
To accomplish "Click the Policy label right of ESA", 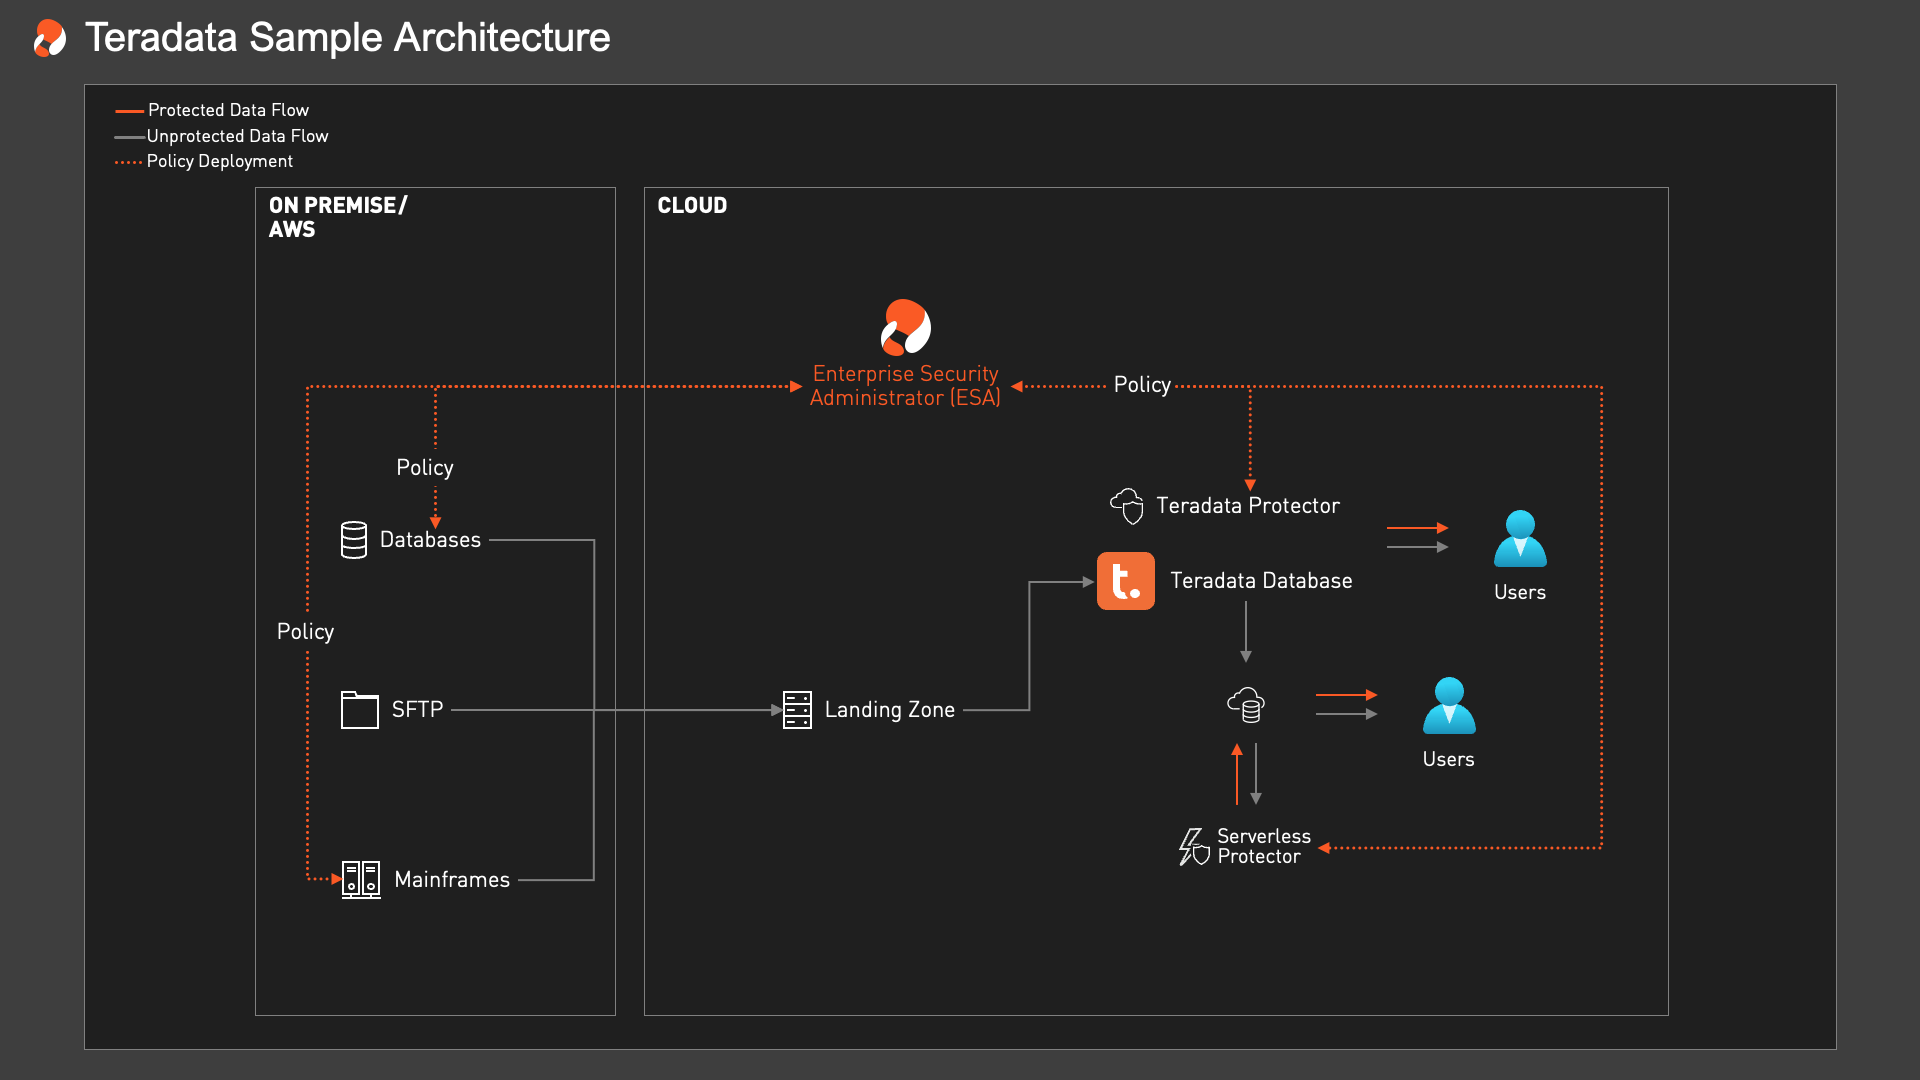I will click(x=1142, y=385).
